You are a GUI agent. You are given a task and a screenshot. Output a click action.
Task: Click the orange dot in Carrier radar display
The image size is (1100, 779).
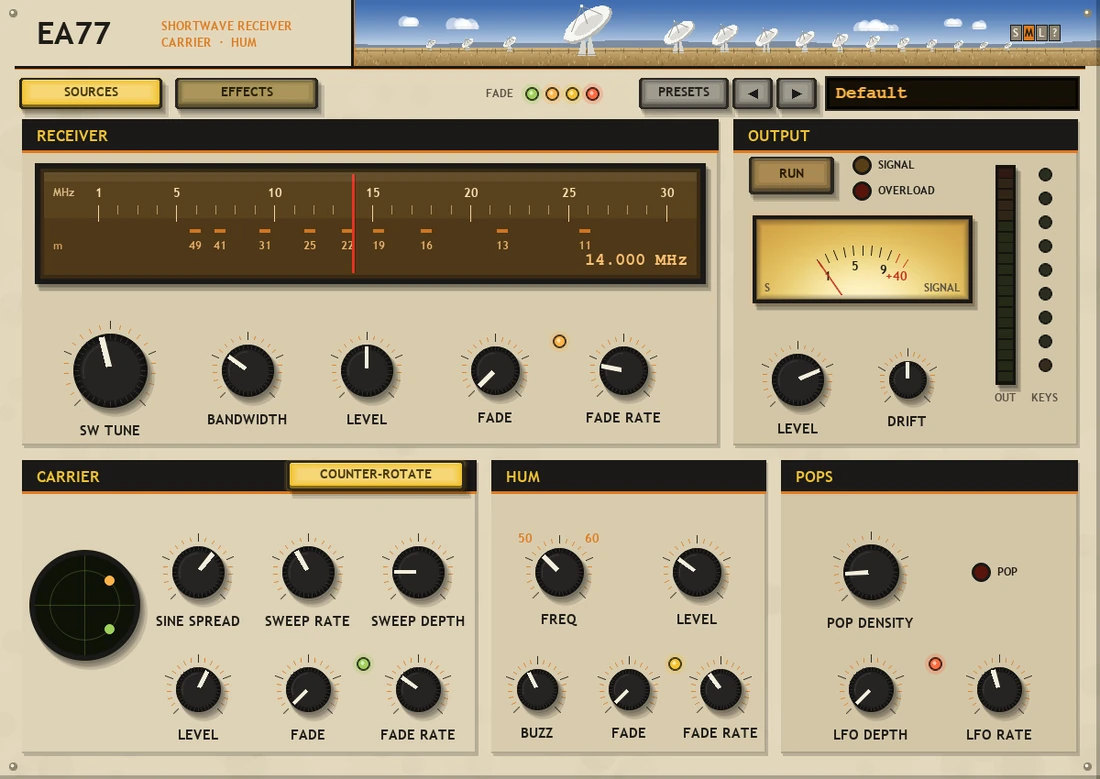tap(109, 580)
